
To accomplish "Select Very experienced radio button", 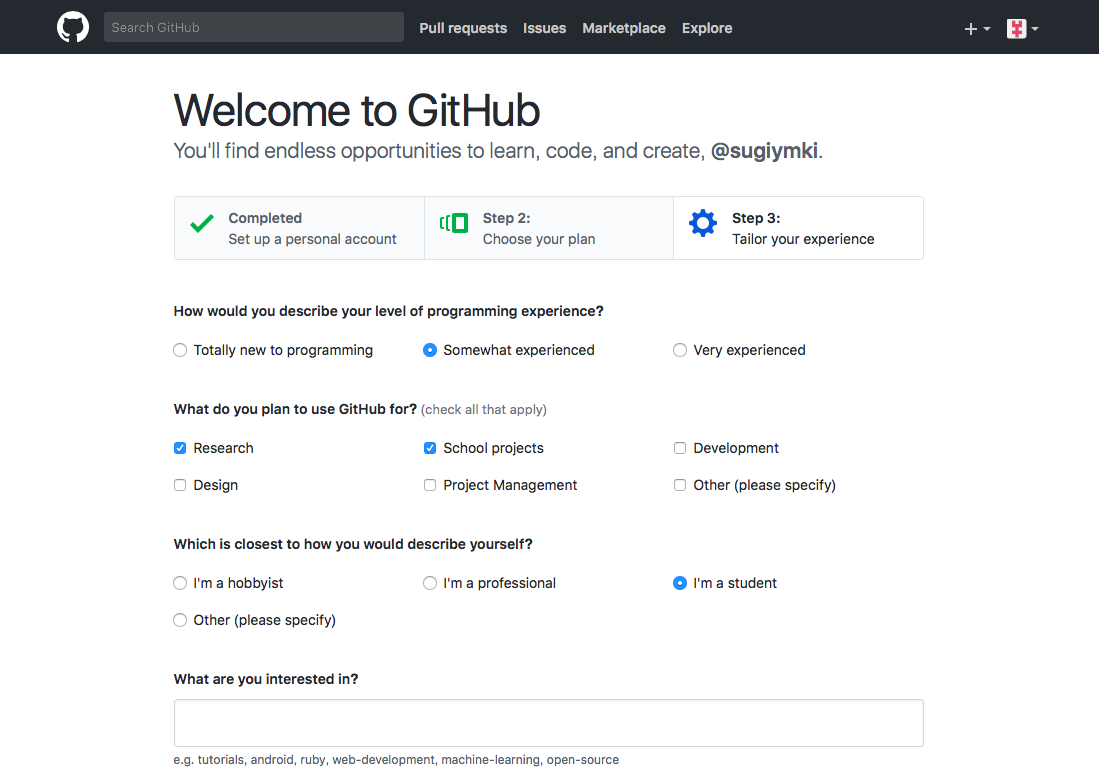I will tap(680, 350).
